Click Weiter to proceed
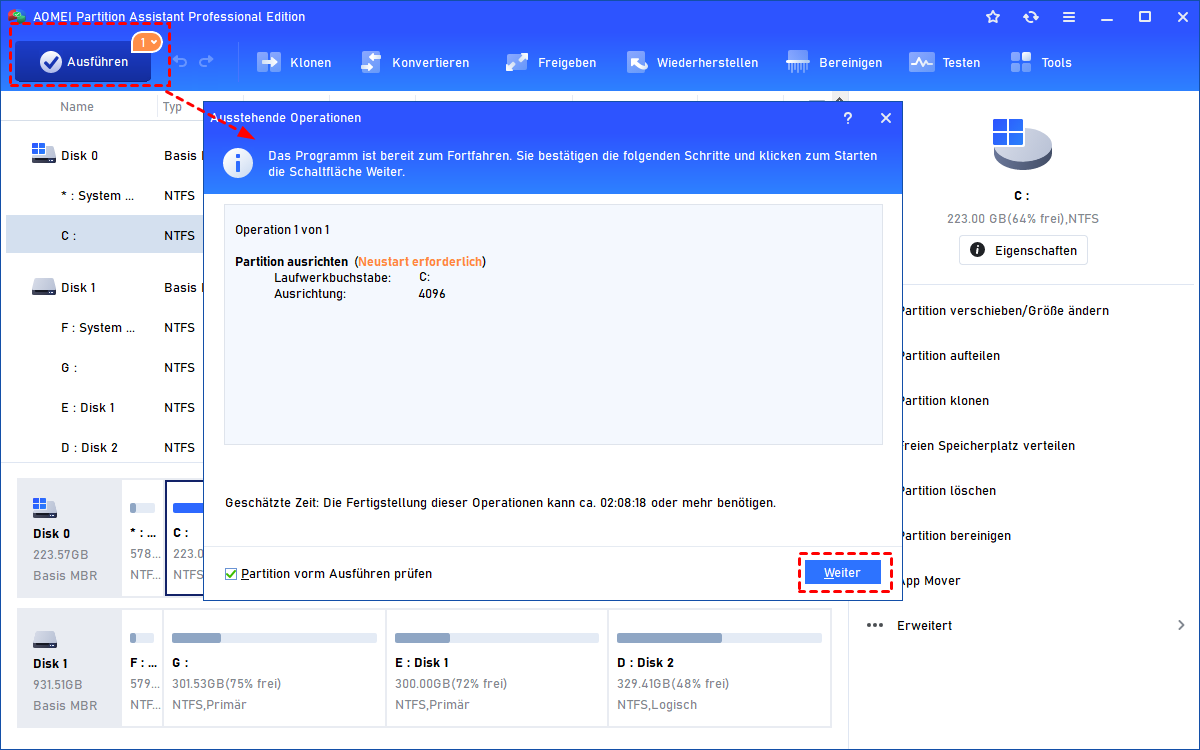The height and width of the screenshot is (750, 1200). [843, 573]
